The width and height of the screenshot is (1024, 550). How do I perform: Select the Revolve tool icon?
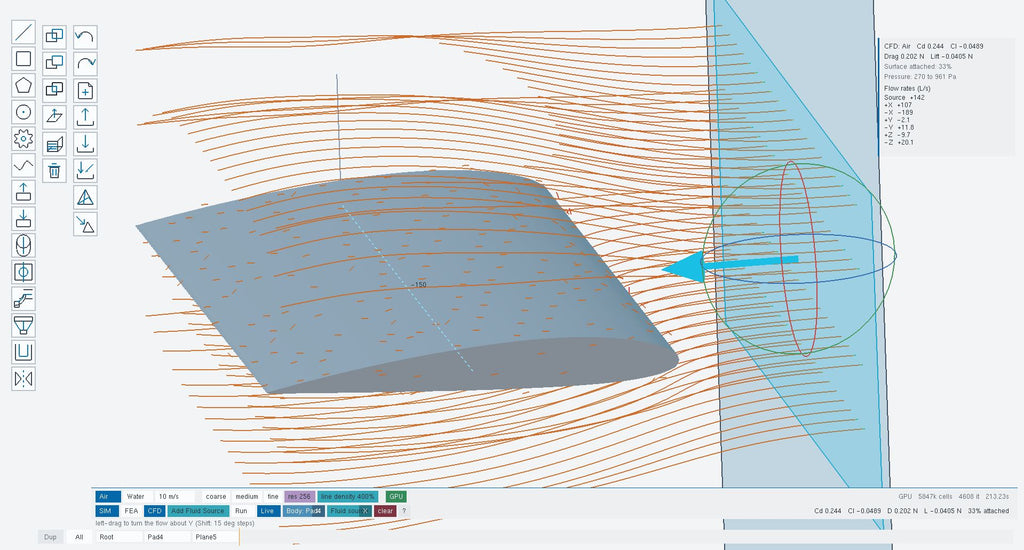(24, 246)
